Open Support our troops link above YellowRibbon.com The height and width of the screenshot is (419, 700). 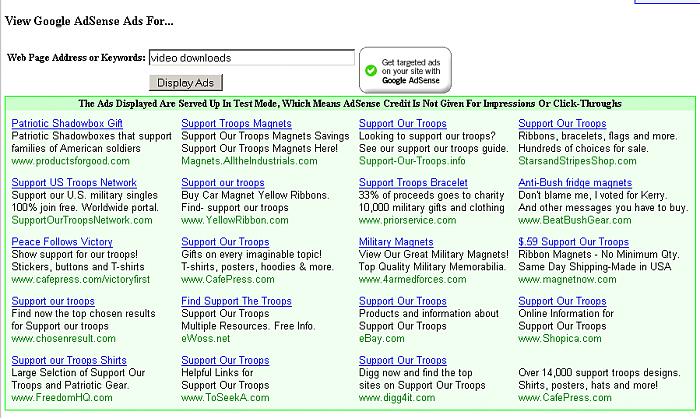tap(222, 183)
